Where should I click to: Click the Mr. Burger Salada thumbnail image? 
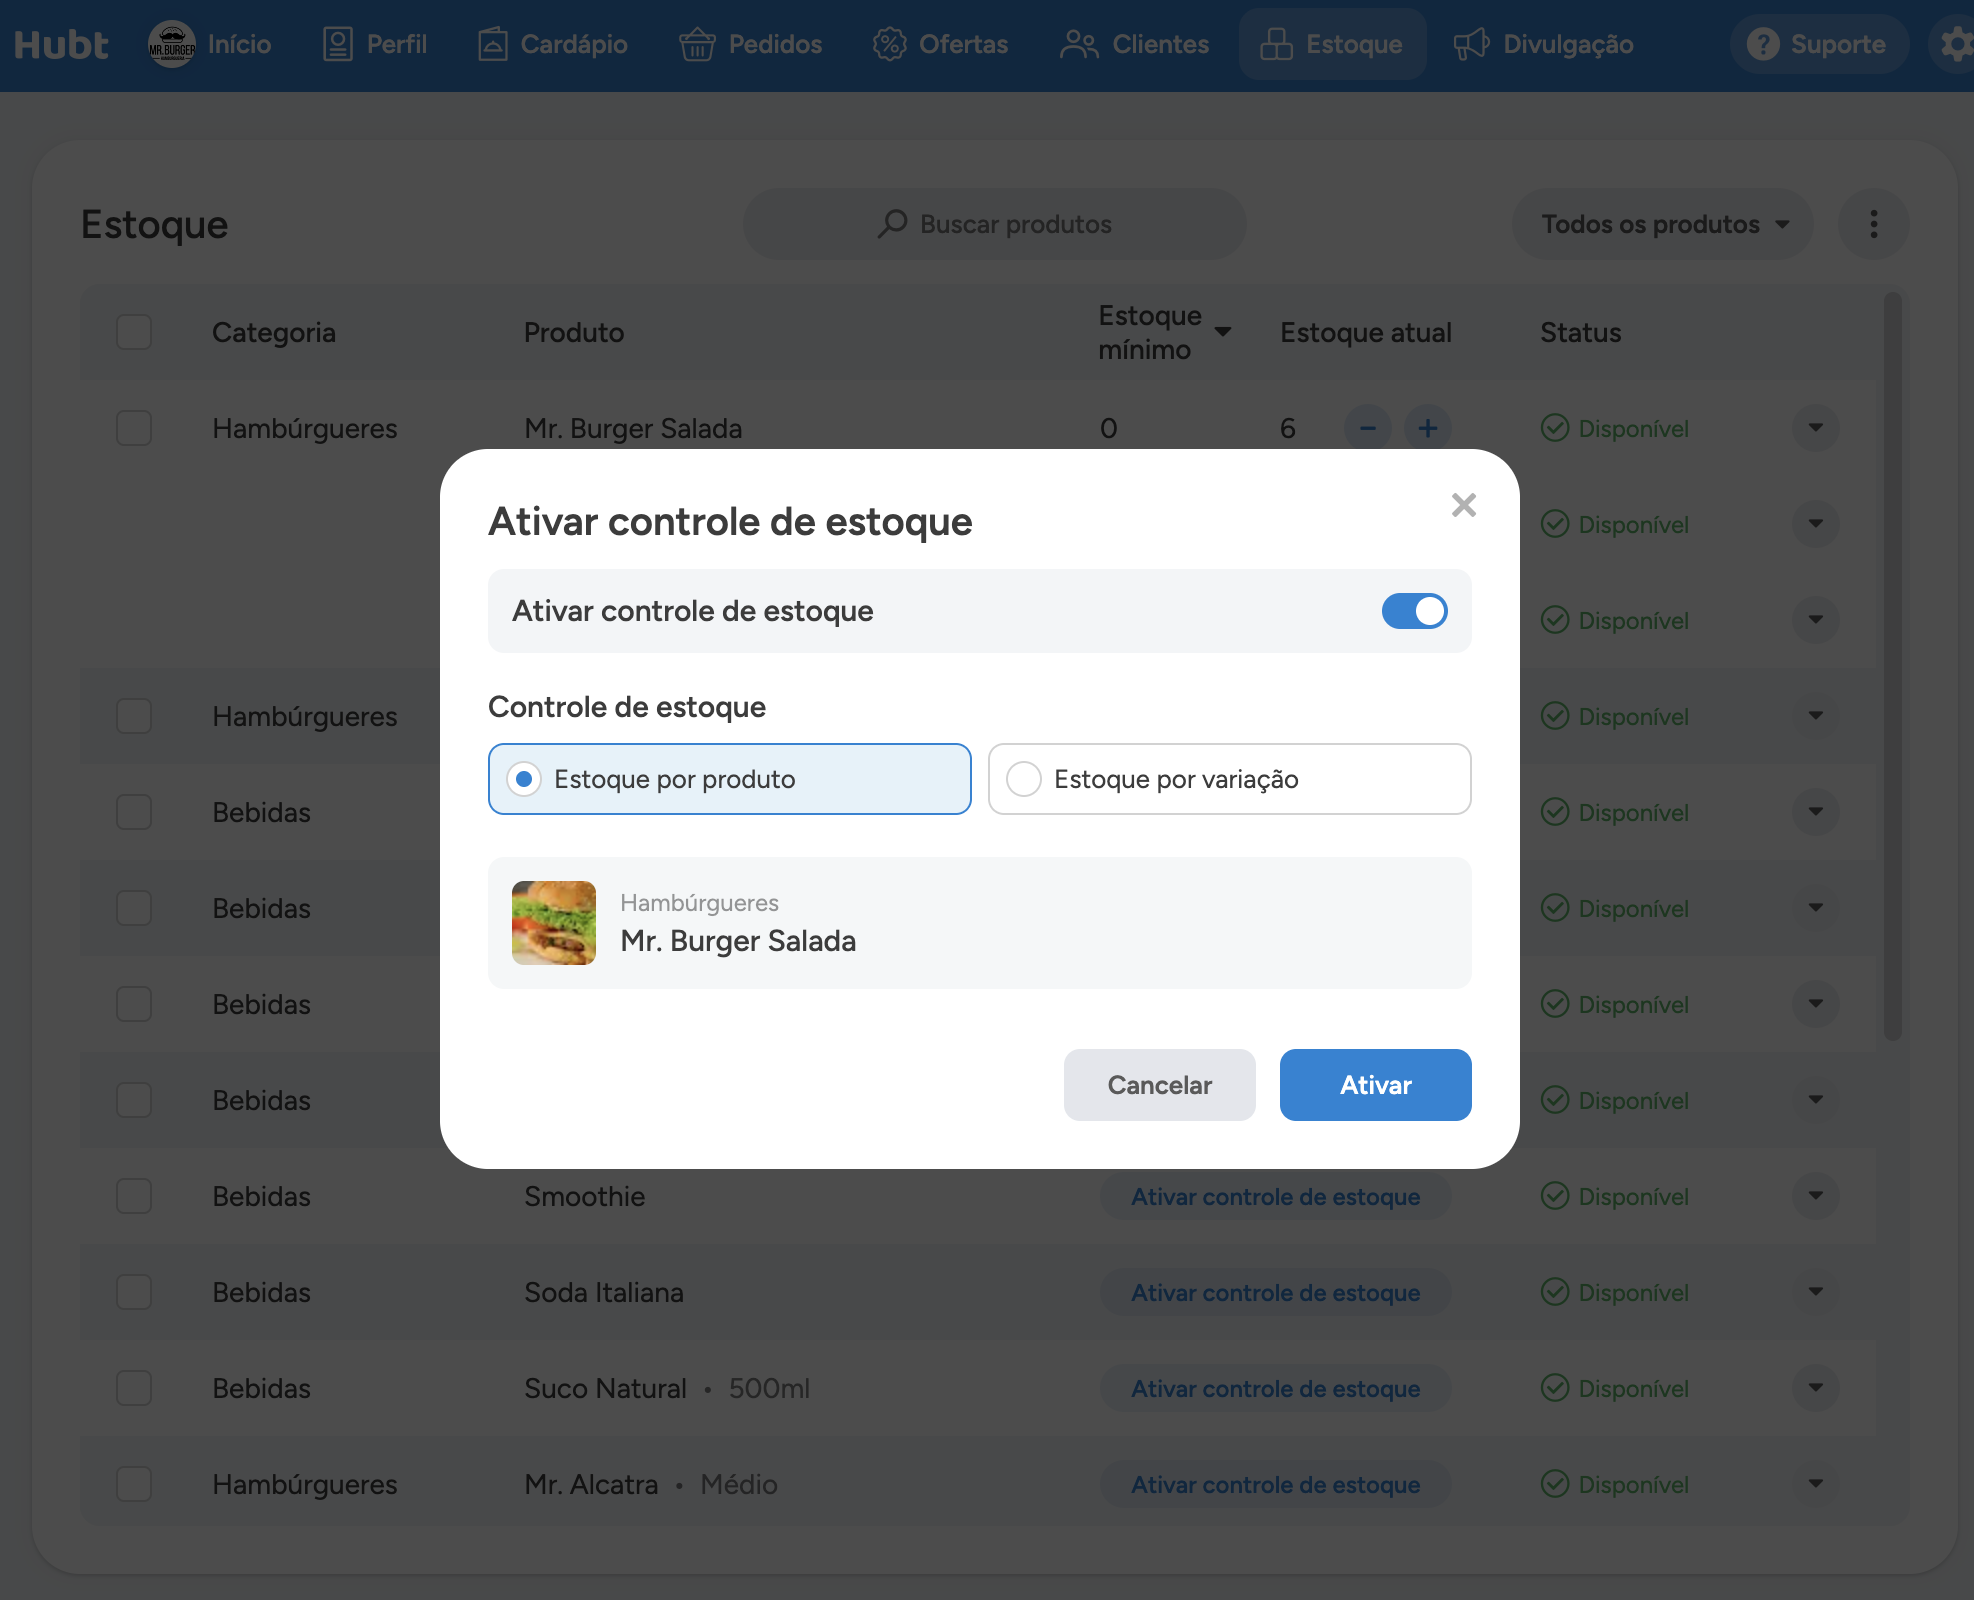[554, 923]
